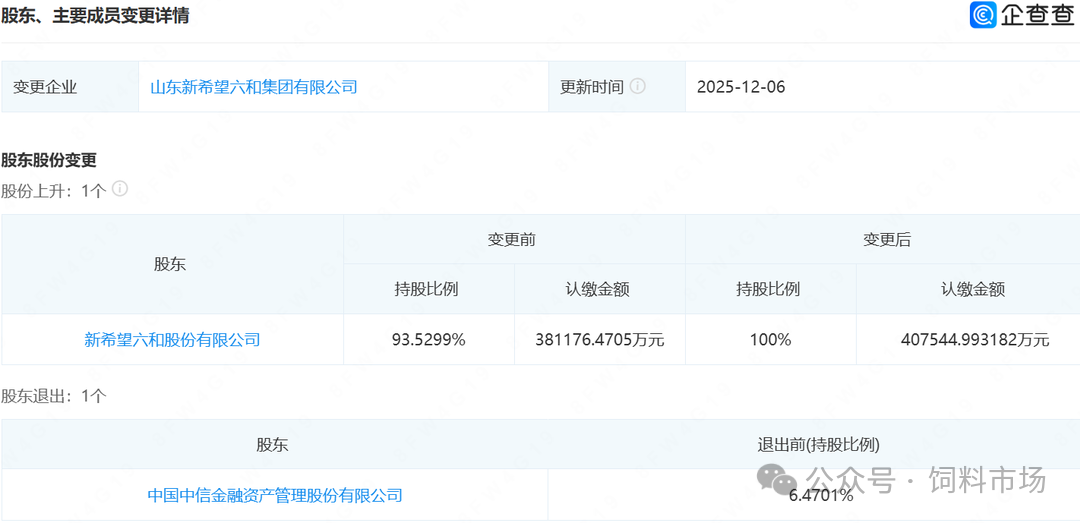Viewport: 1080px width, 523px height.
Task: Open the 山东新希望六和集团有限公司 company link
Action: tap(254, 87)
